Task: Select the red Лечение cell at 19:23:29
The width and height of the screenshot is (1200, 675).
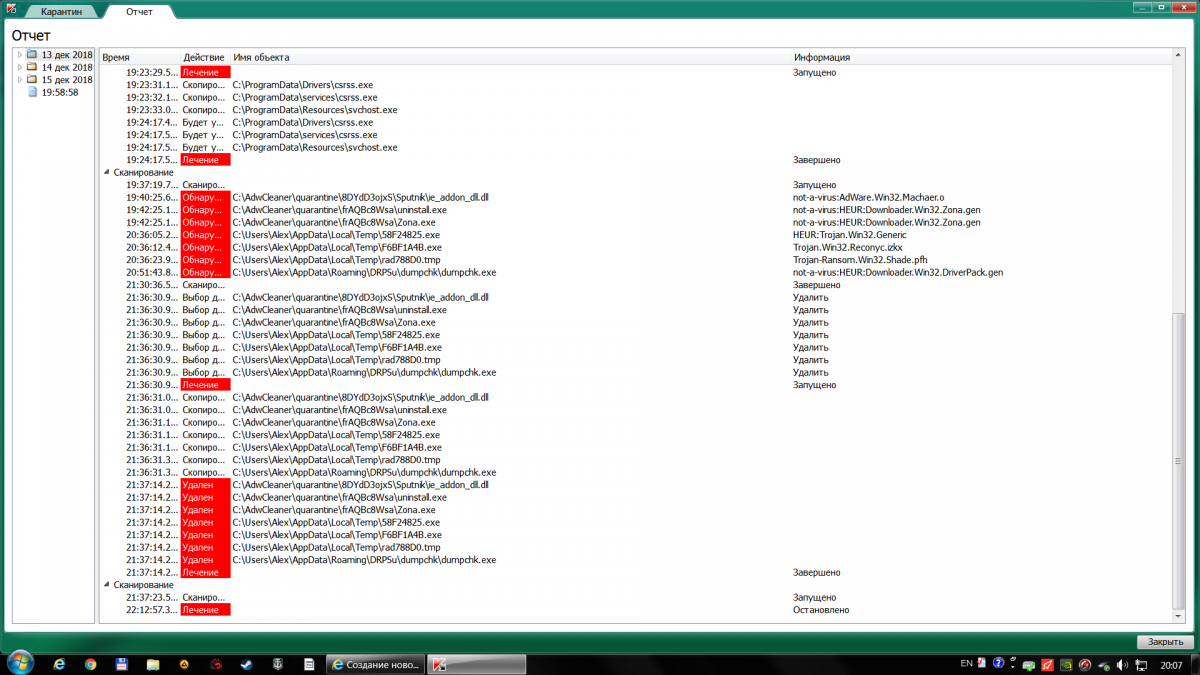Action: 205,72
